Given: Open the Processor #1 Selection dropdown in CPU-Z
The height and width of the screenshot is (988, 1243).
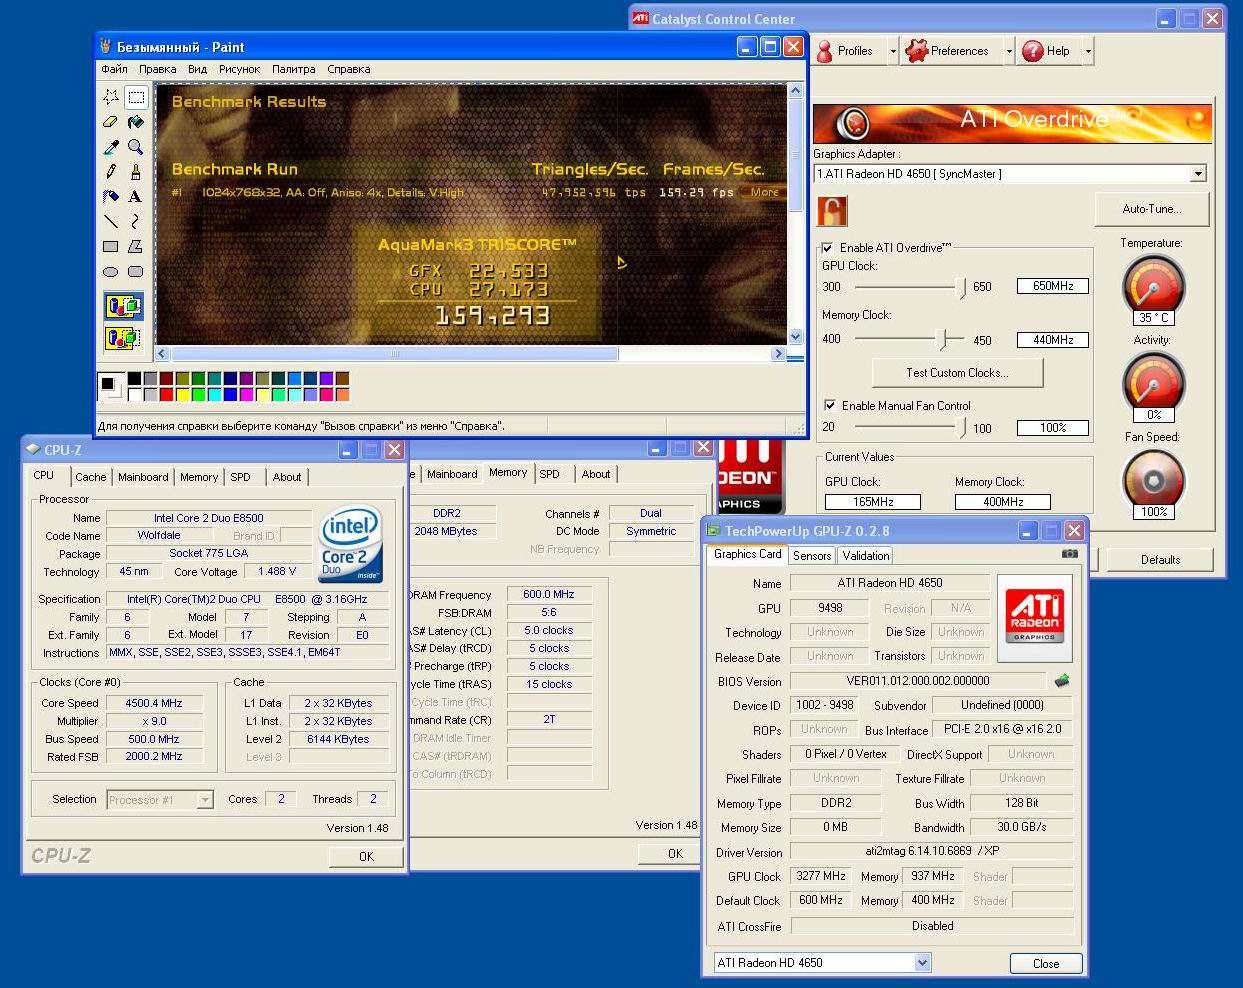Looking at the screenshot, I should [x=205, y=800].
